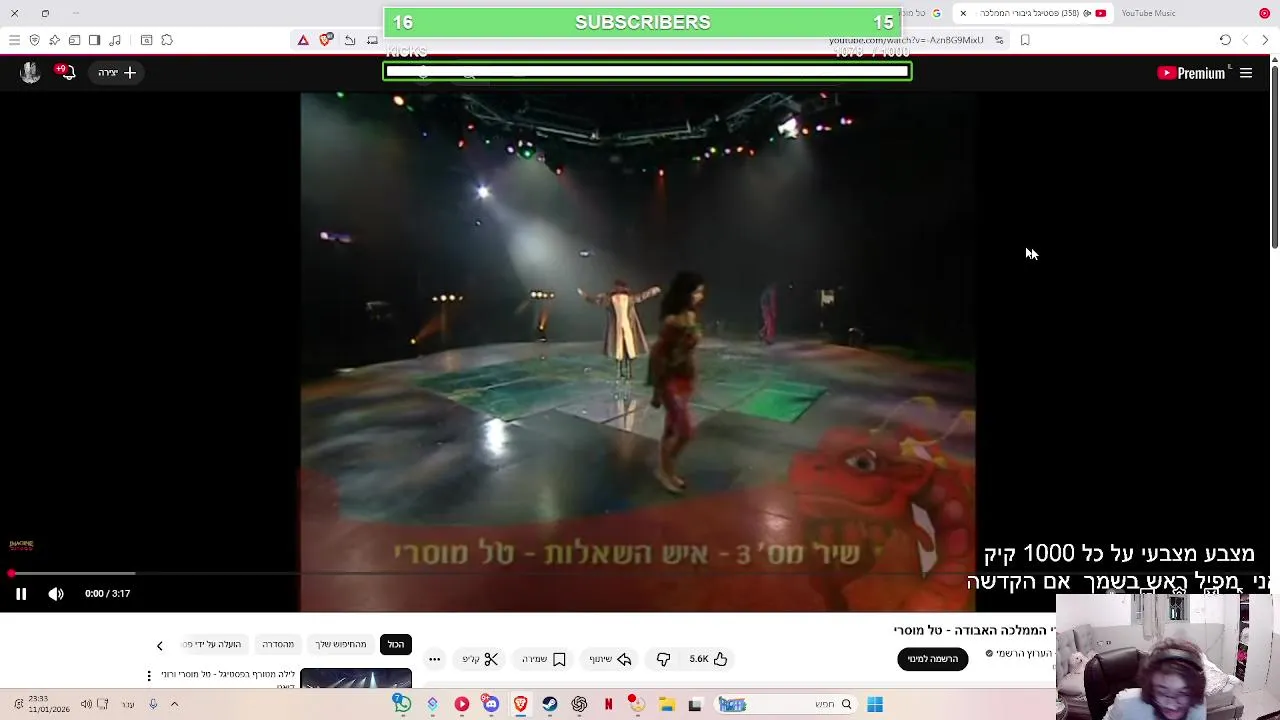Close the active YouTube tab
The height and width of the screenshot is (720, 1280).
click(963, 13)
